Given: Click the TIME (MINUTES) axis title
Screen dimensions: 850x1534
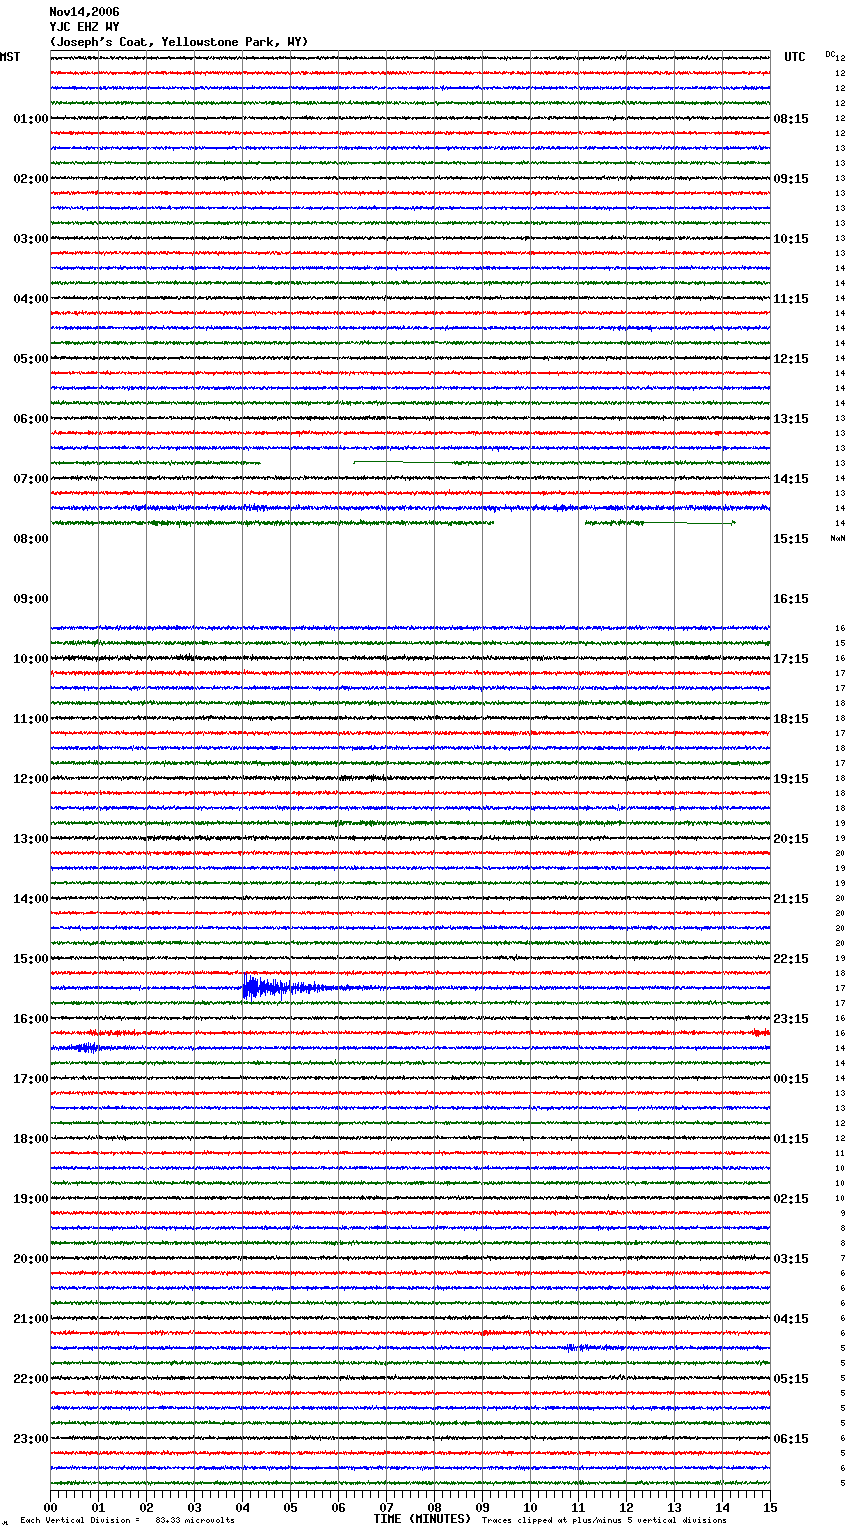Looking at the screenshot, I should pyautogui.click(x=422, y=1519).
